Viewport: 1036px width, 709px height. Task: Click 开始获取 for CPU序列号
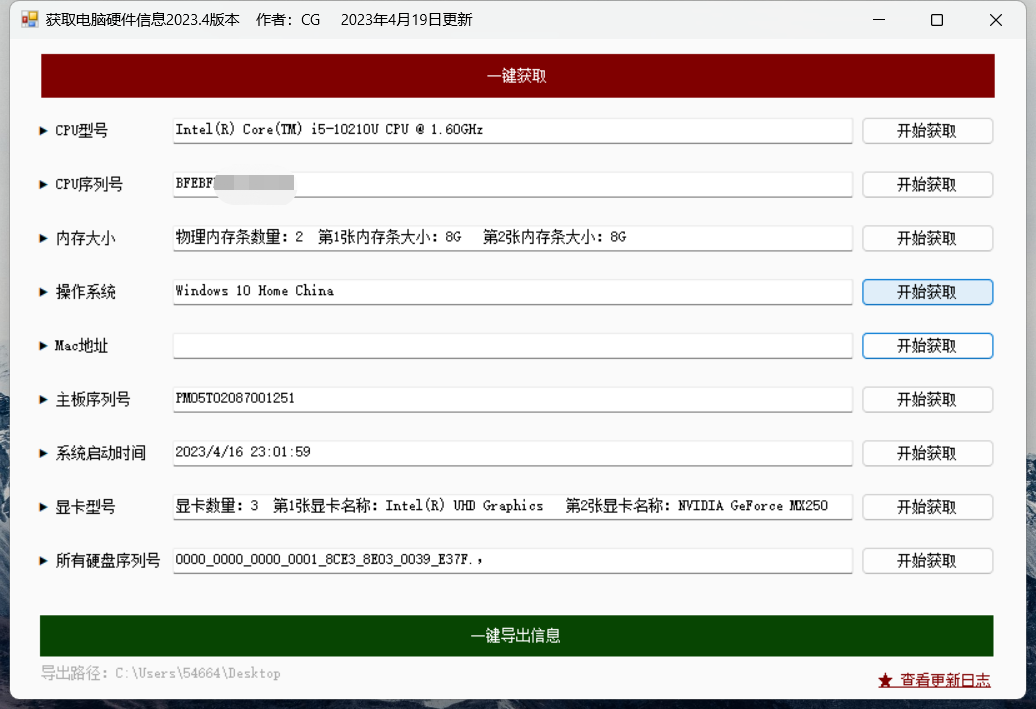[927, 184]
